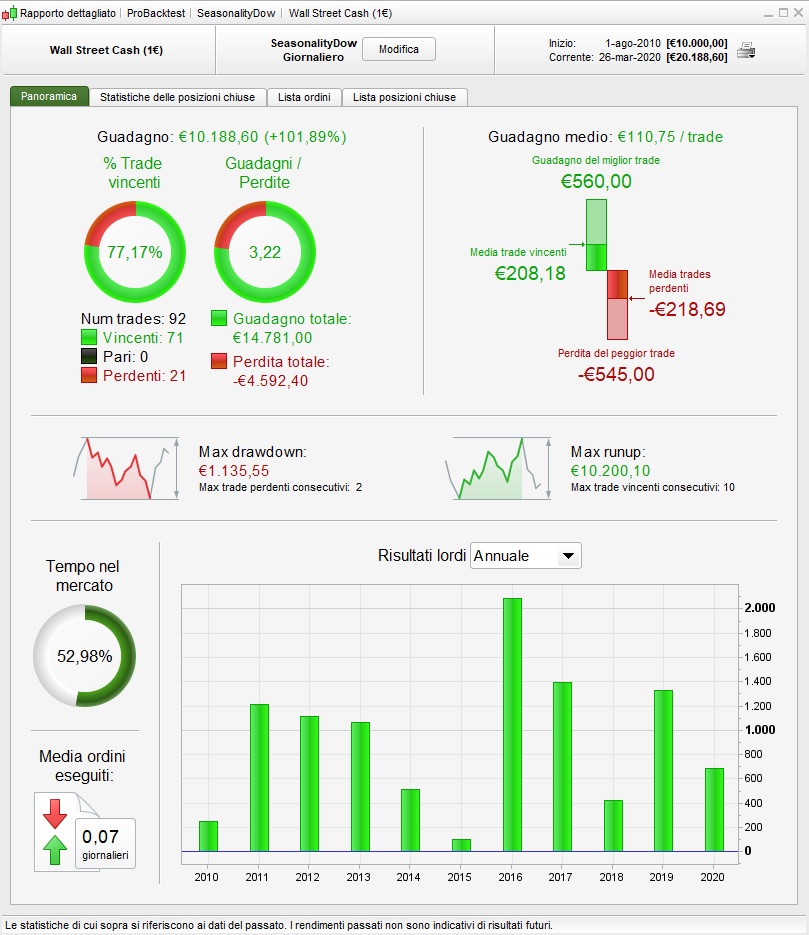Click the green up arrow order icon
Viewport: 809px width, 935px height.
55,849
